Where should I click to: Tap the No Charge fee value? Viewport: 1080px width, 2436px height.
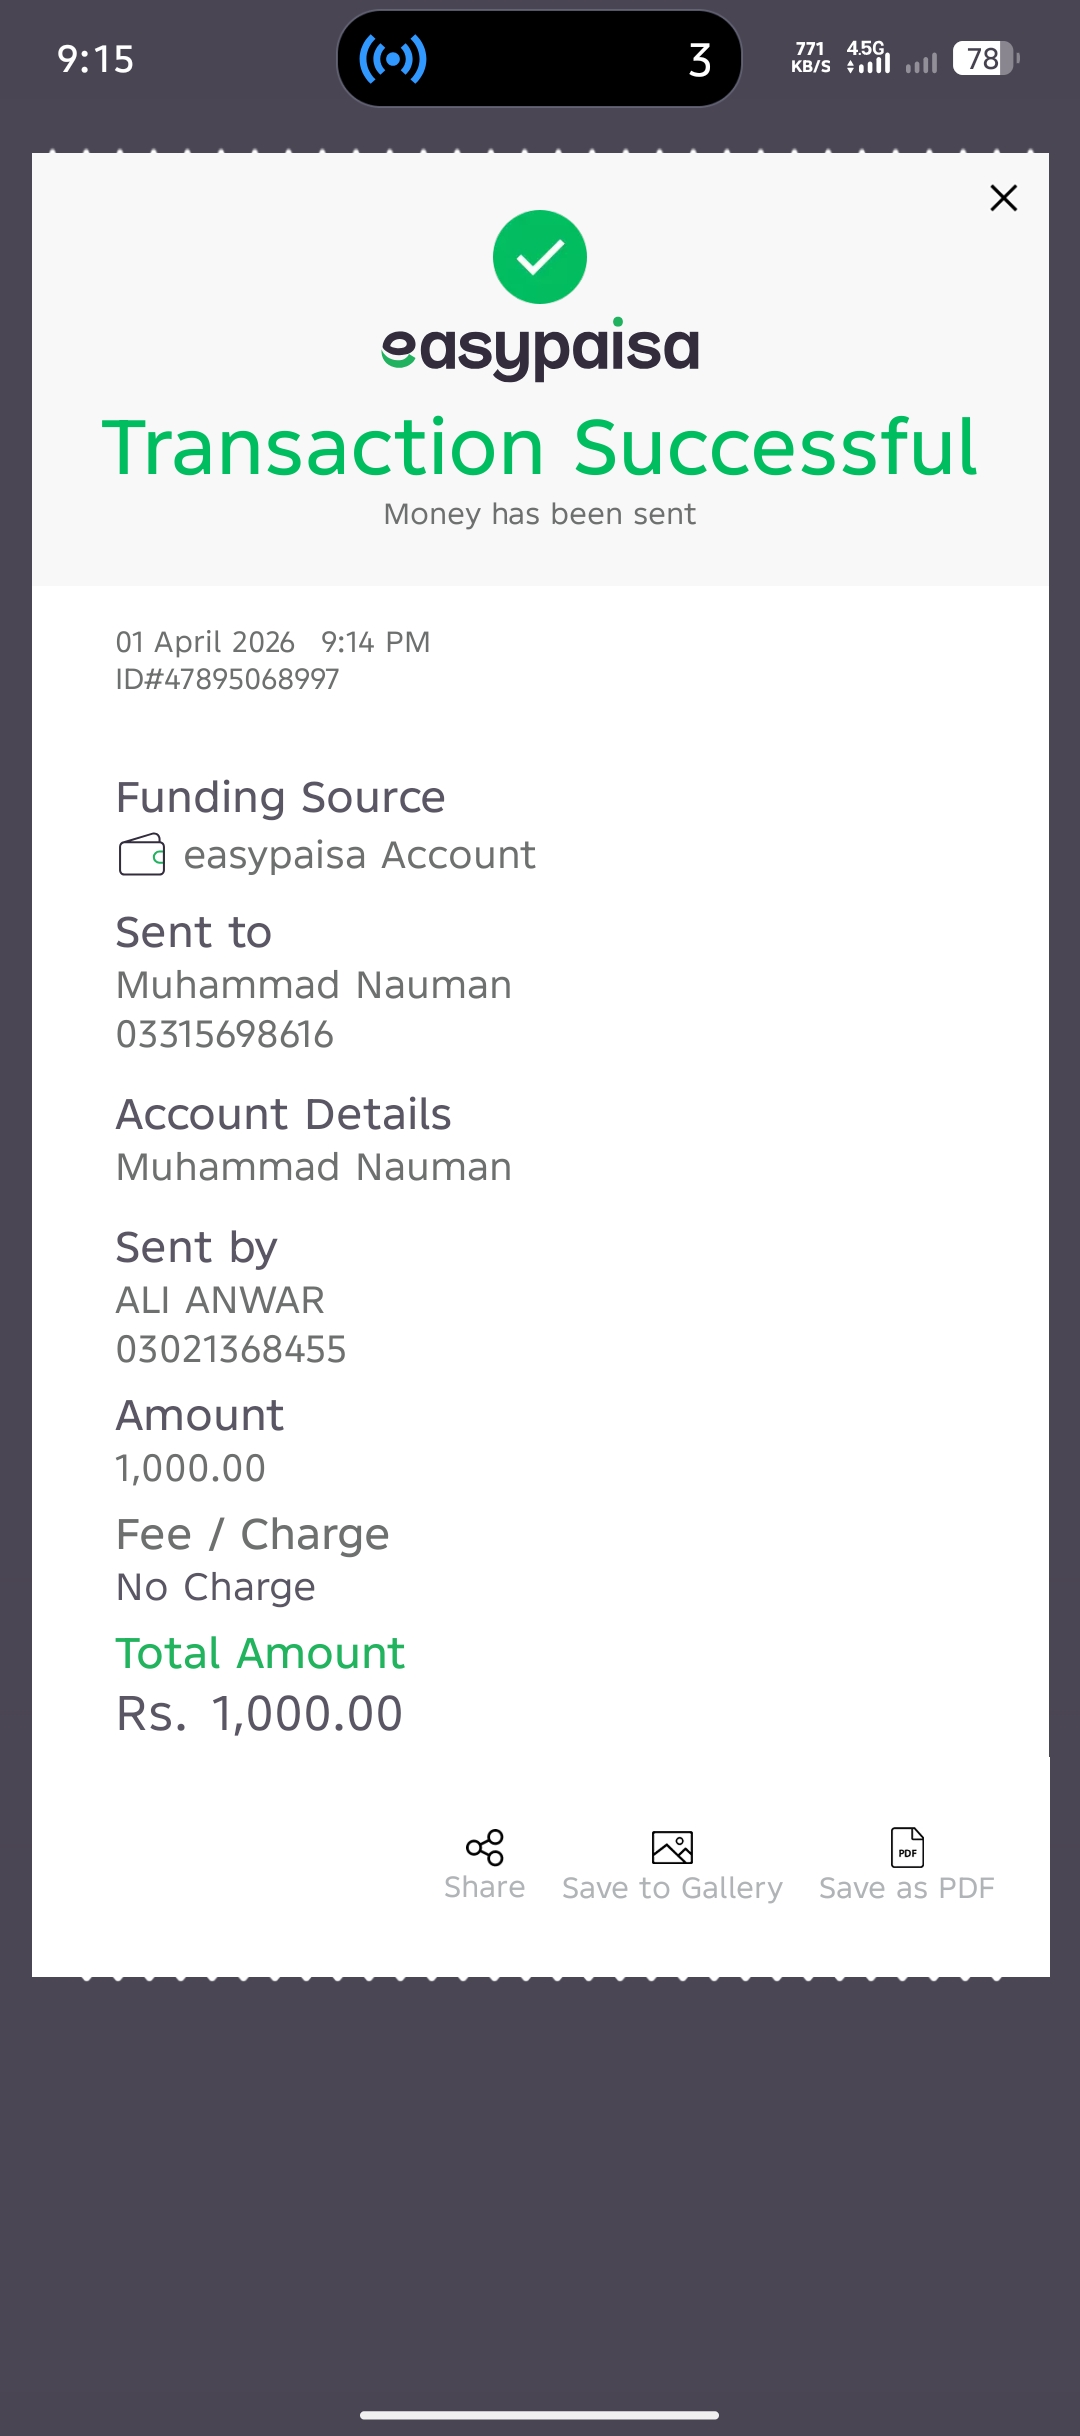(216, 1588)
